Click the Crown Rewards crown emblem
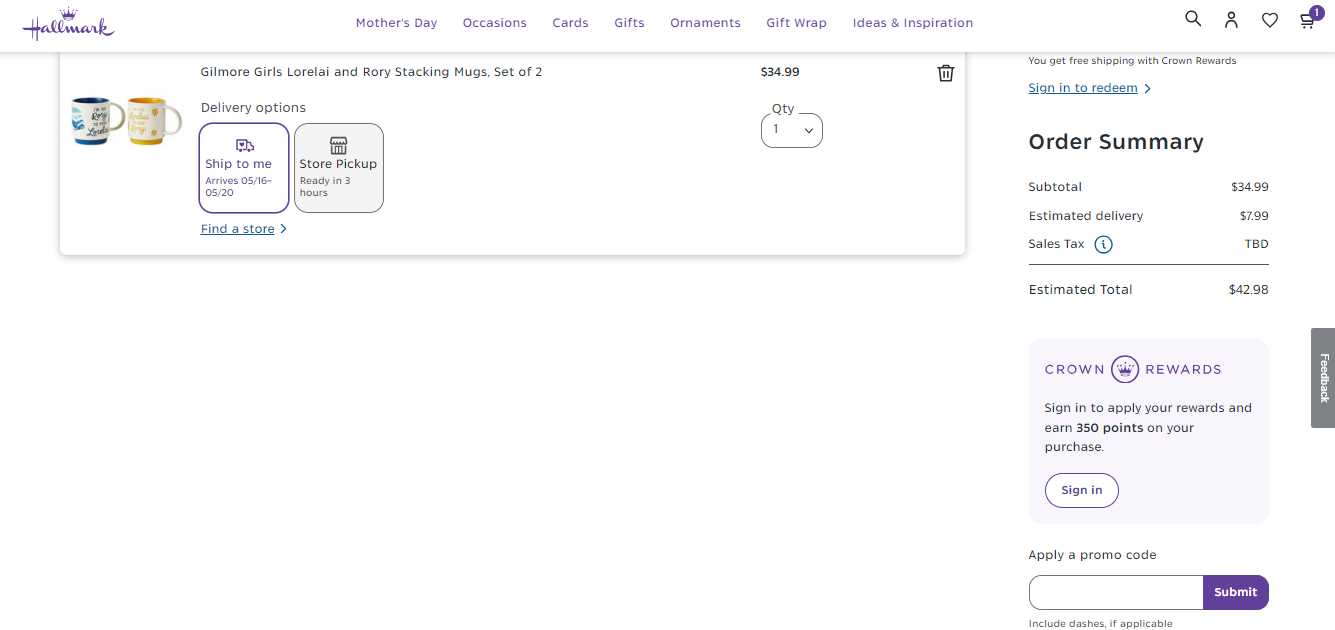 click(x=1125, y=369)
